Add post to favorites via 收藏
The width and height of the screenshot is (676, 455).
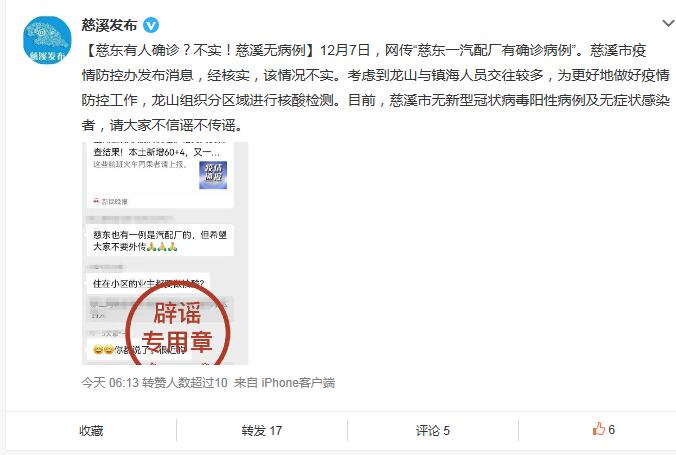click(x=91, y=430)
